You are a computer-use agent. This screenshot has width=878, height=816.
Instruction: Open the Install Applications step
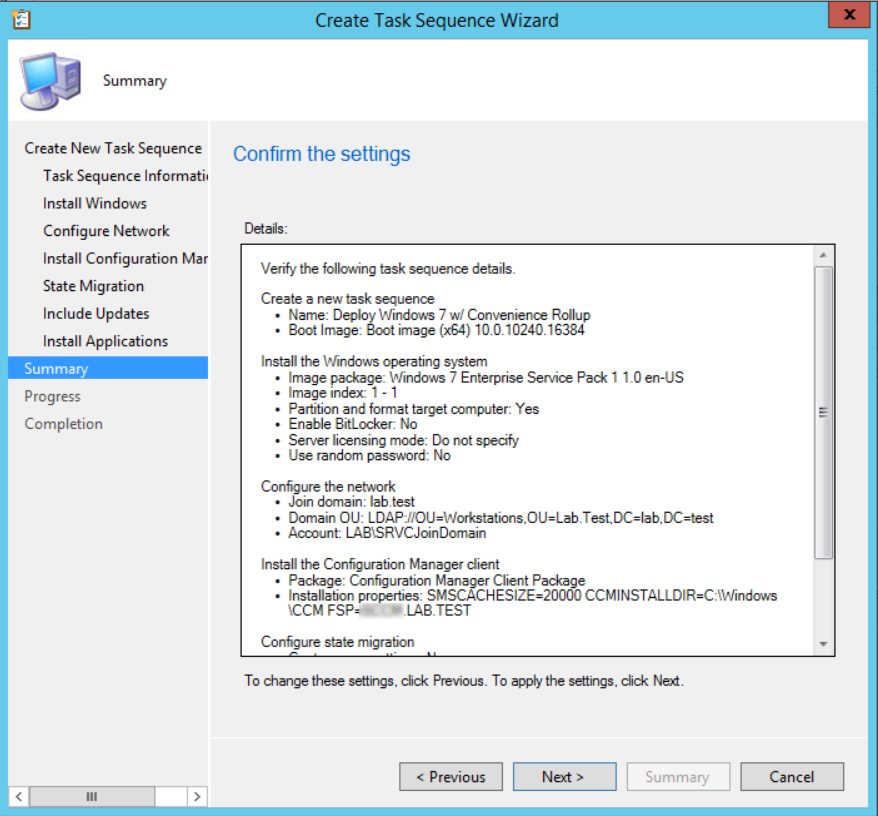pos(105,341)
